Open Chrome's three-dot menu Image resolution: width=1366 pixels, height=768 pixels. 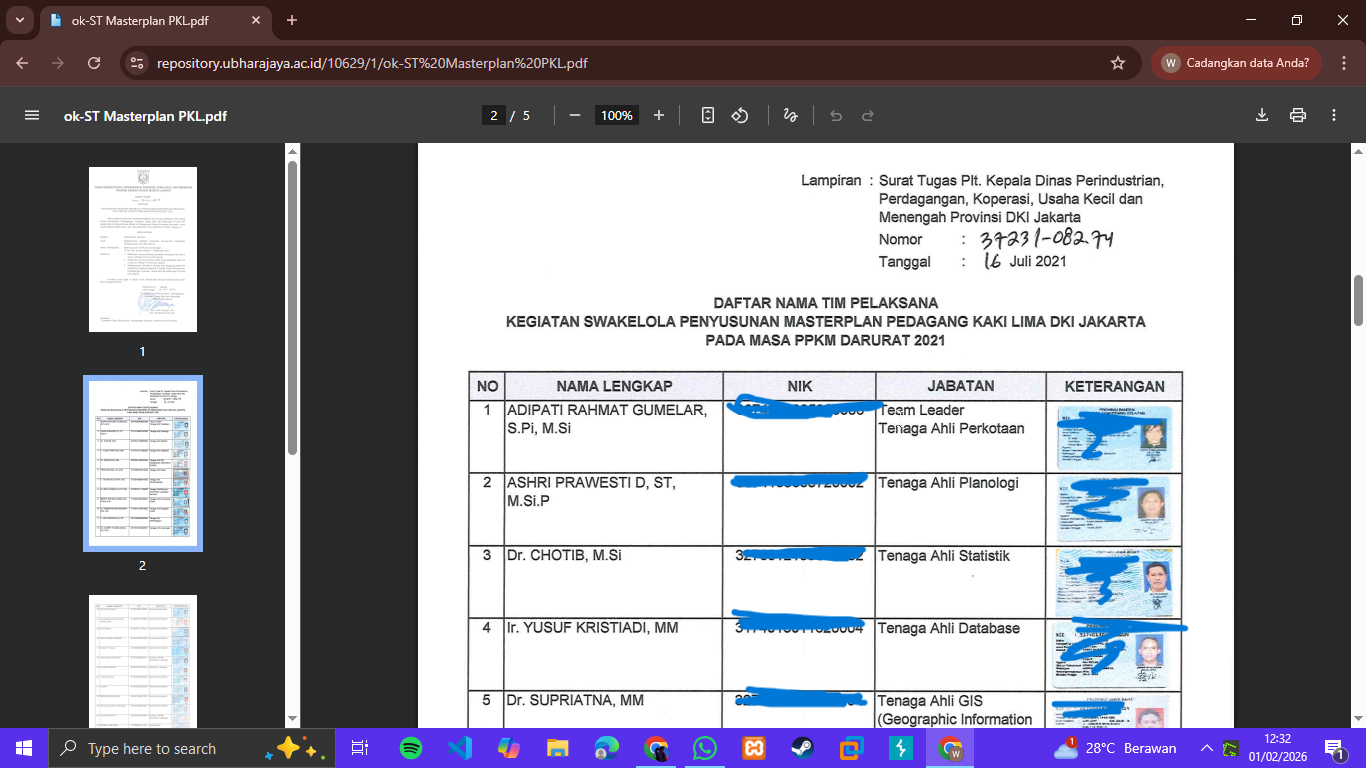[x=1343, y=63]
